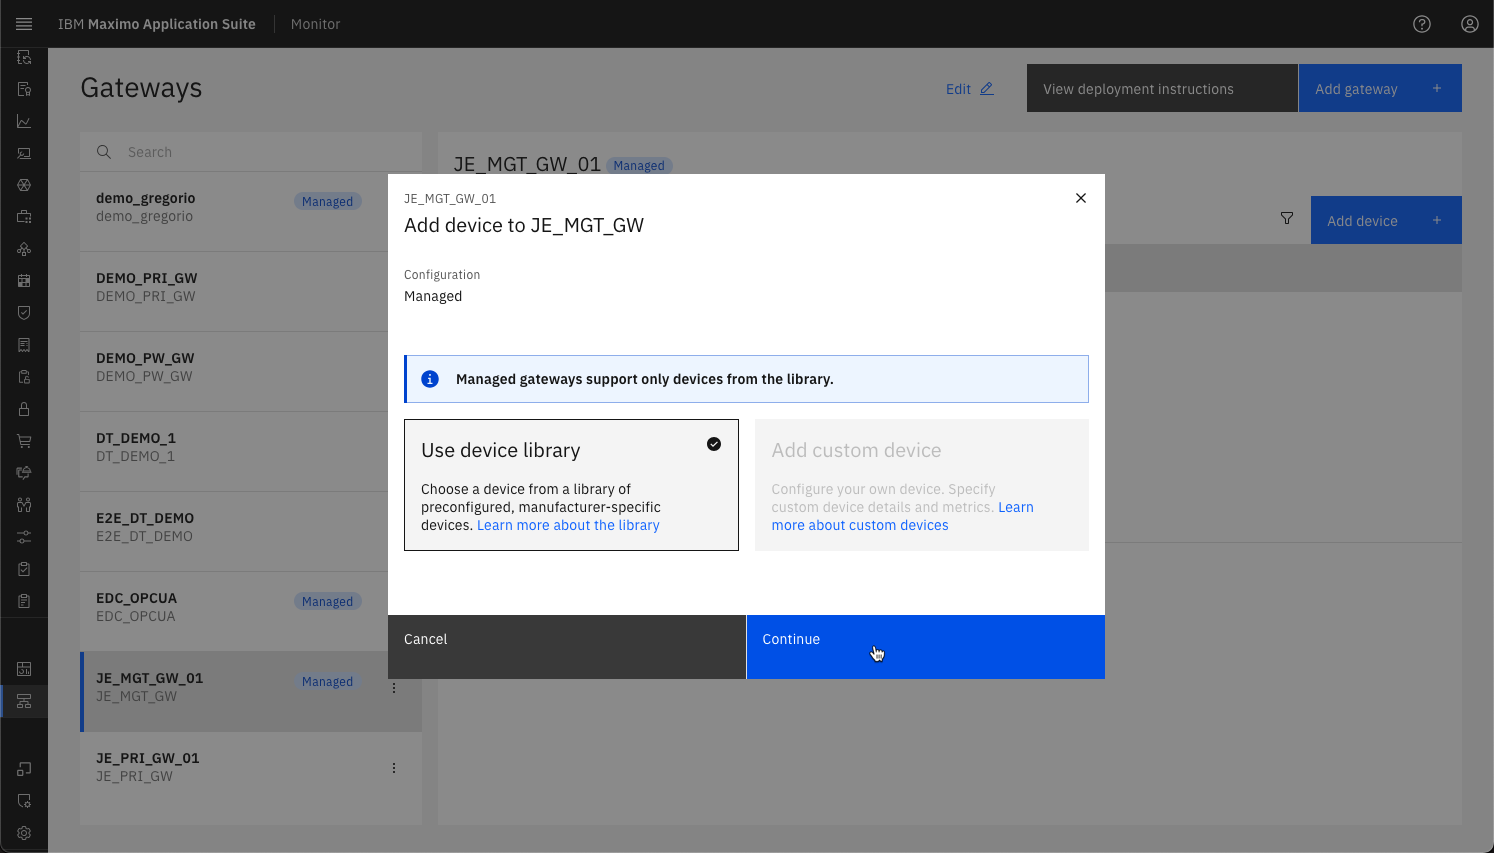This screenshot has height=853, width=1494.
Task: Click the Add device button
Action: pos(1386,220)
